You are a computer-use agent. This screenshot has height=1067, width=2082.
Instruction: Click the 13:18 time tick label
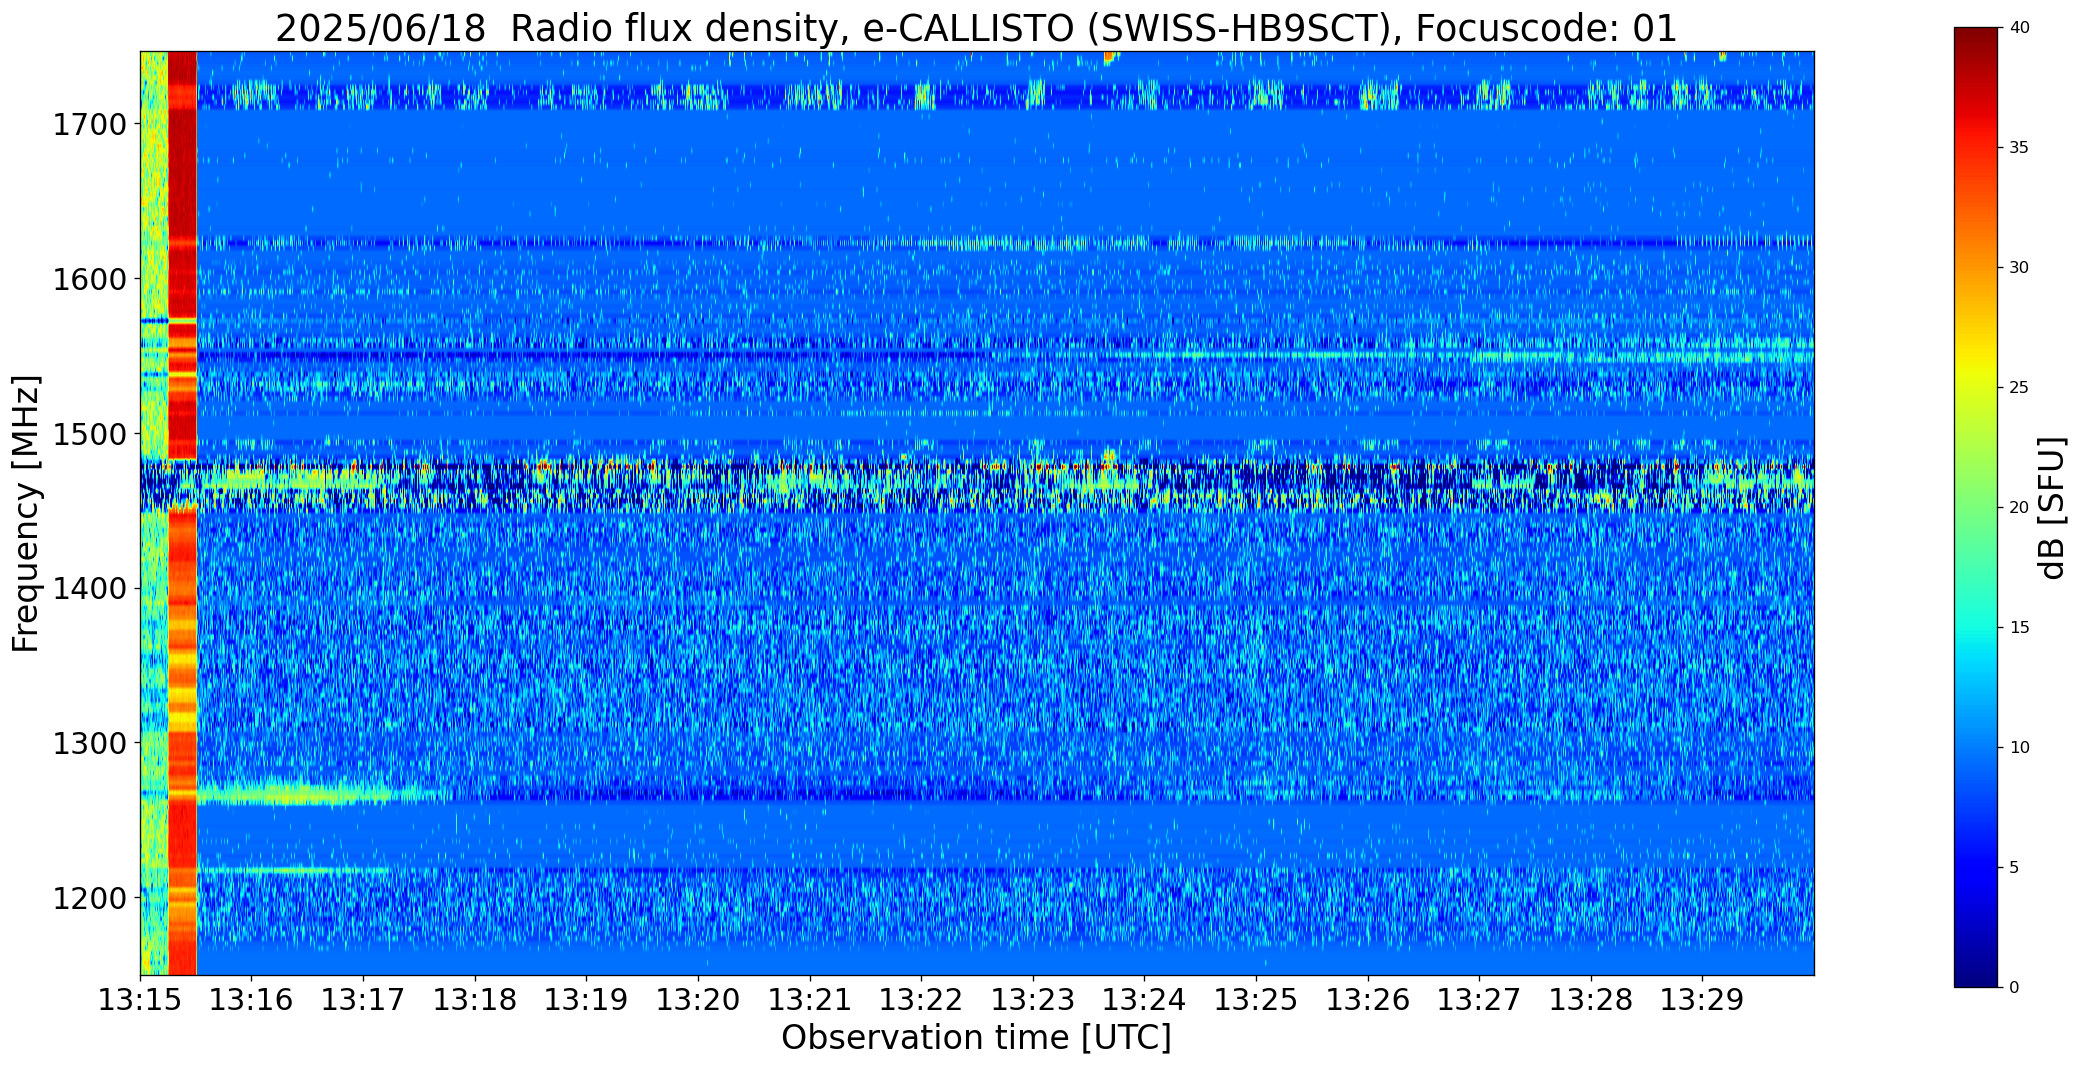point(475,1000)
